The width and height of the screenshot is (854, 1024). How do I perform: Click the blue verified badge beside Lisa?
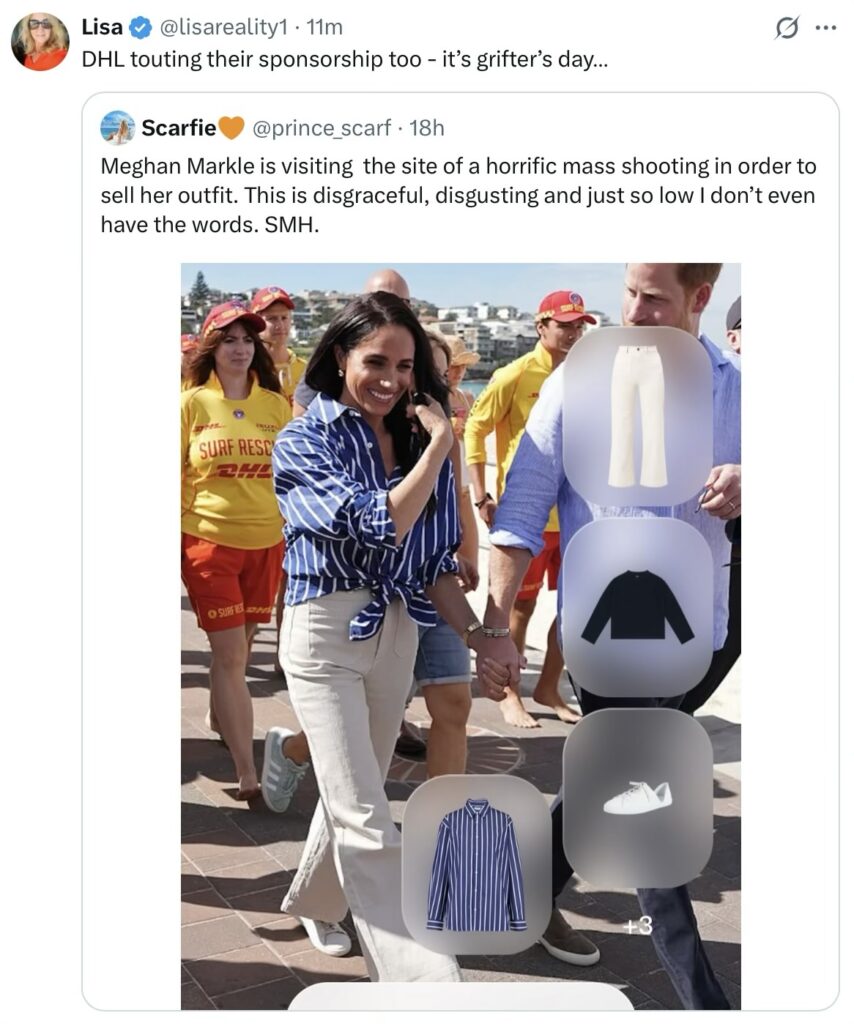[140, 27]
